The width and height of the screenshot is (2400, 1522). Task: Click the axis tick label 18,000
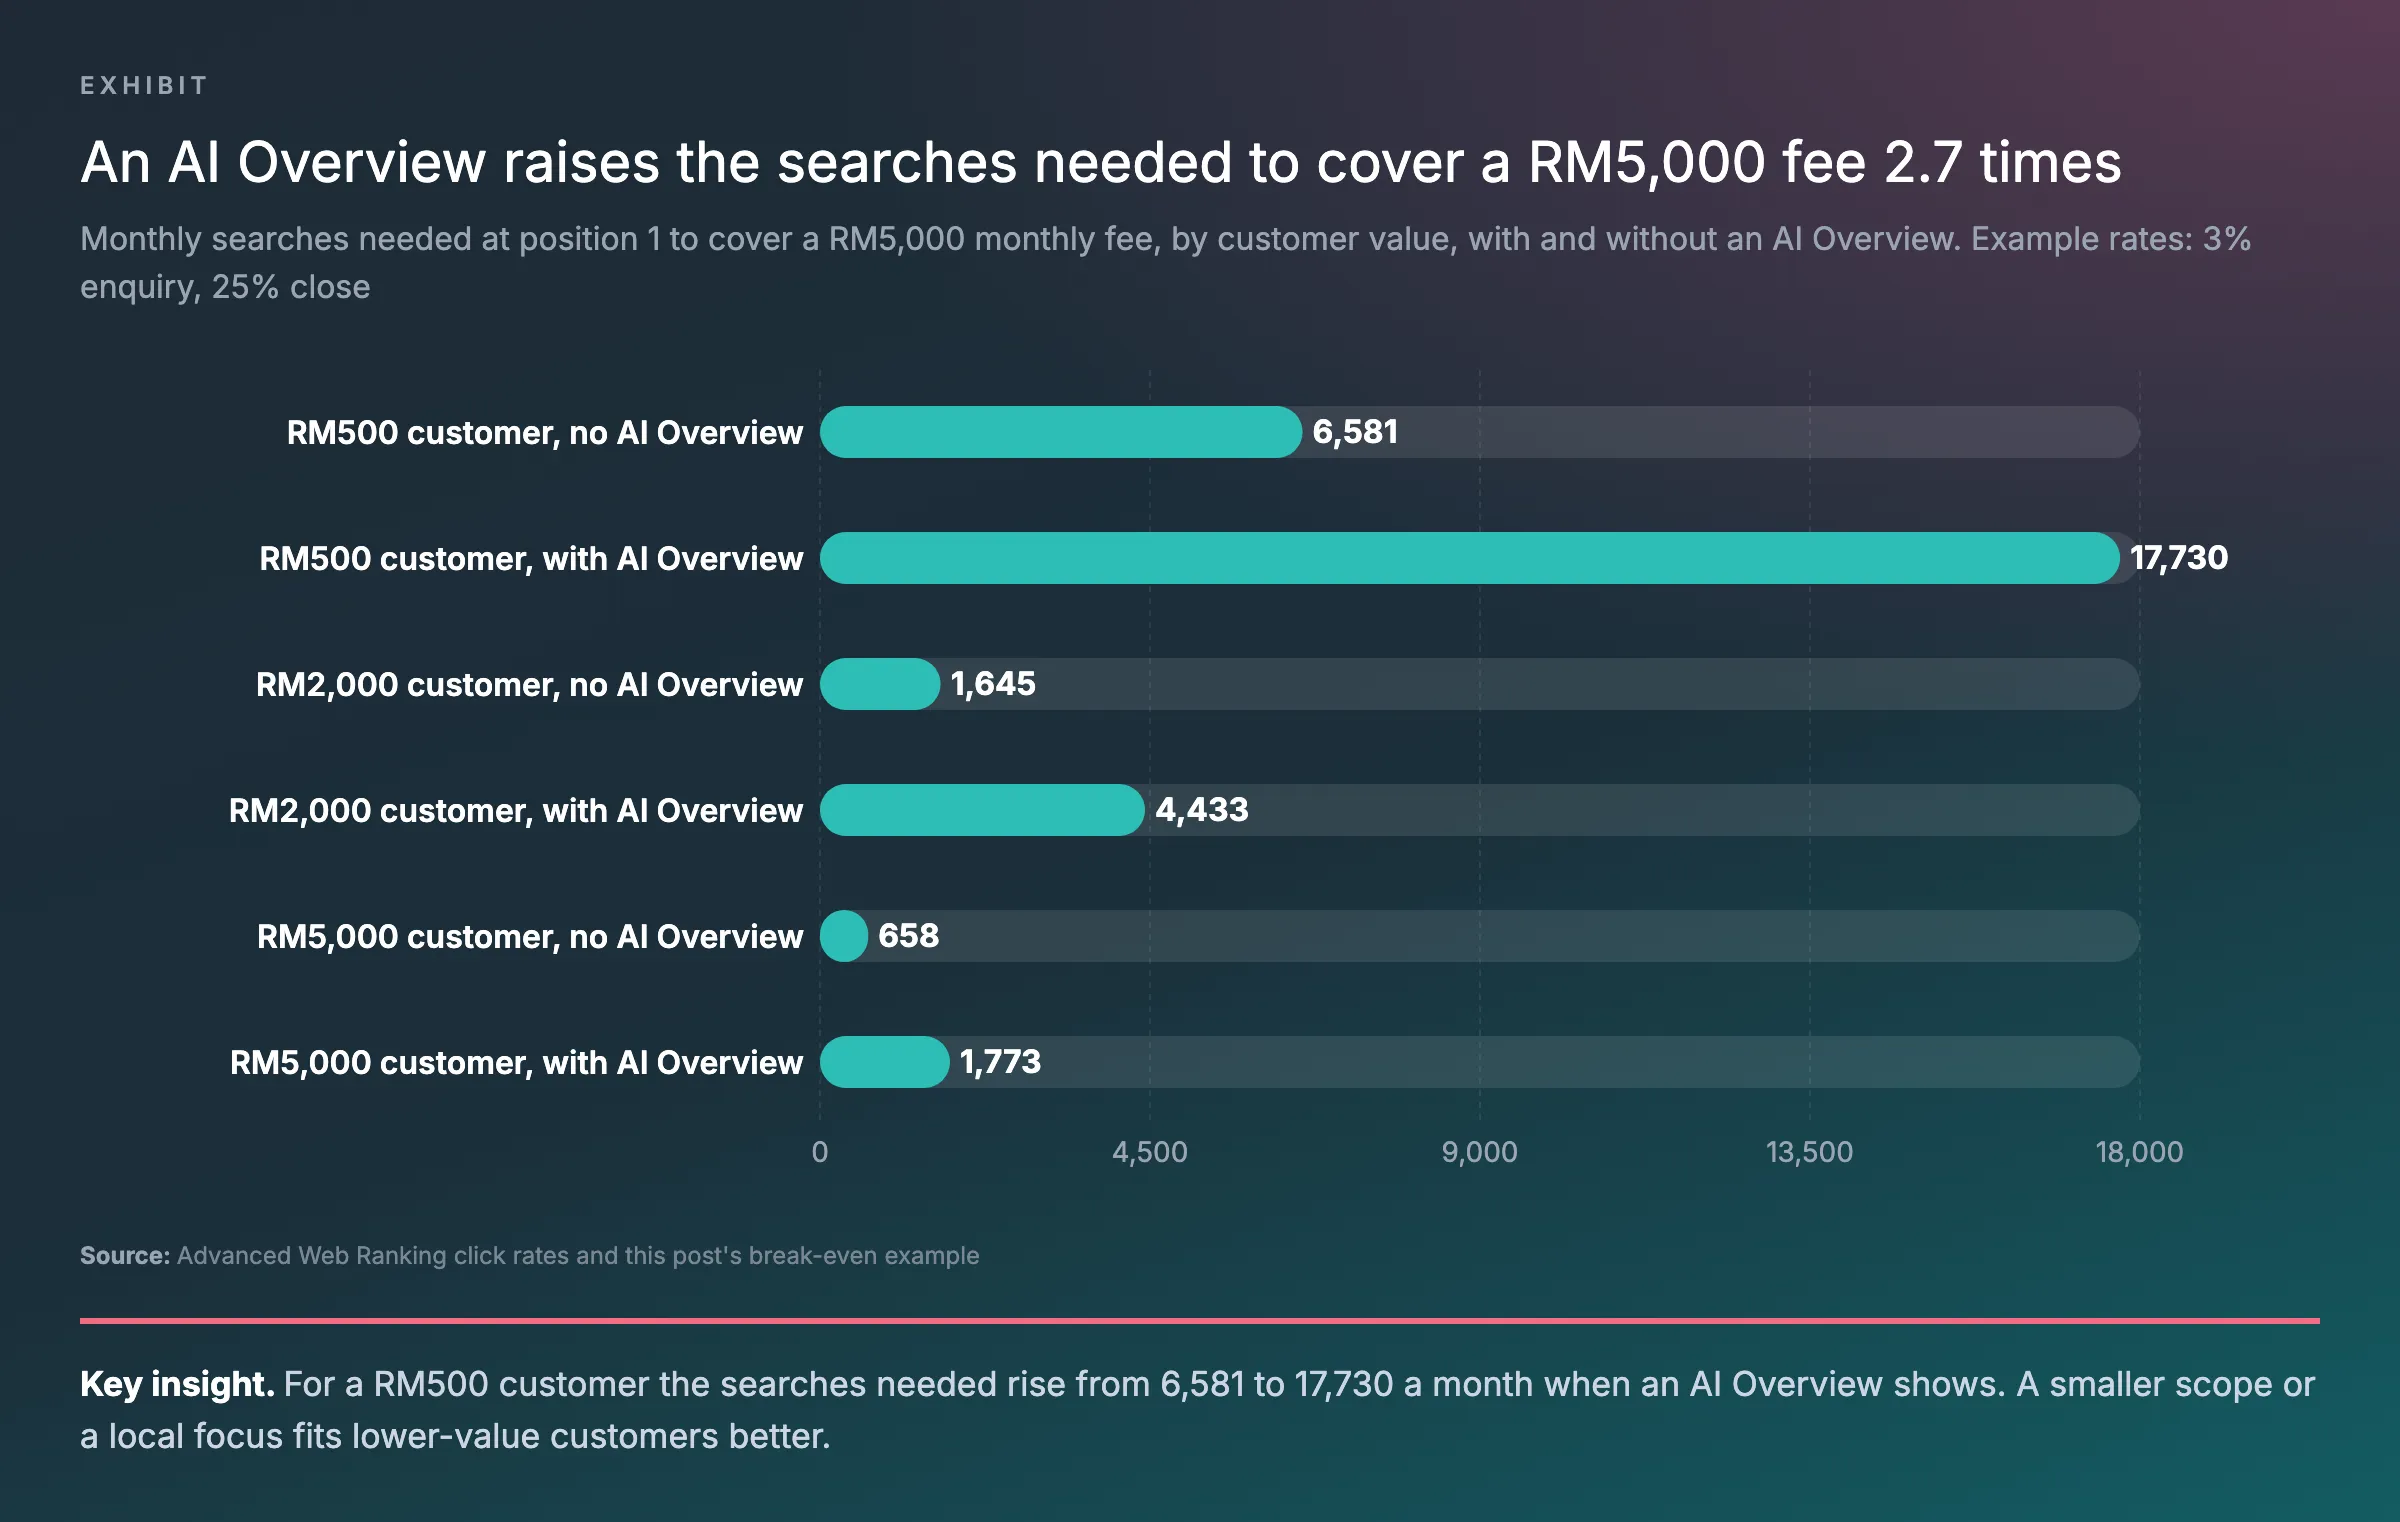click(2140, 1152)
